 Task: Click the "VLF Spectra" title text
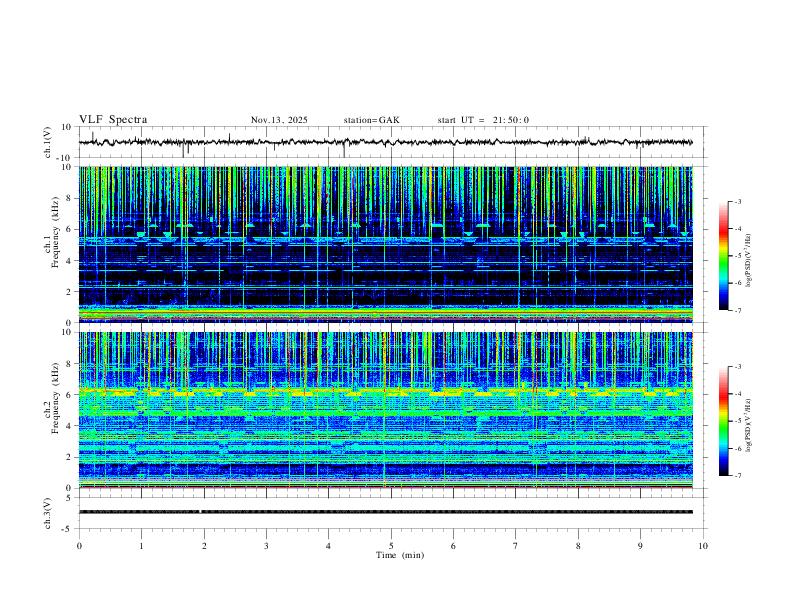[113, 120]
